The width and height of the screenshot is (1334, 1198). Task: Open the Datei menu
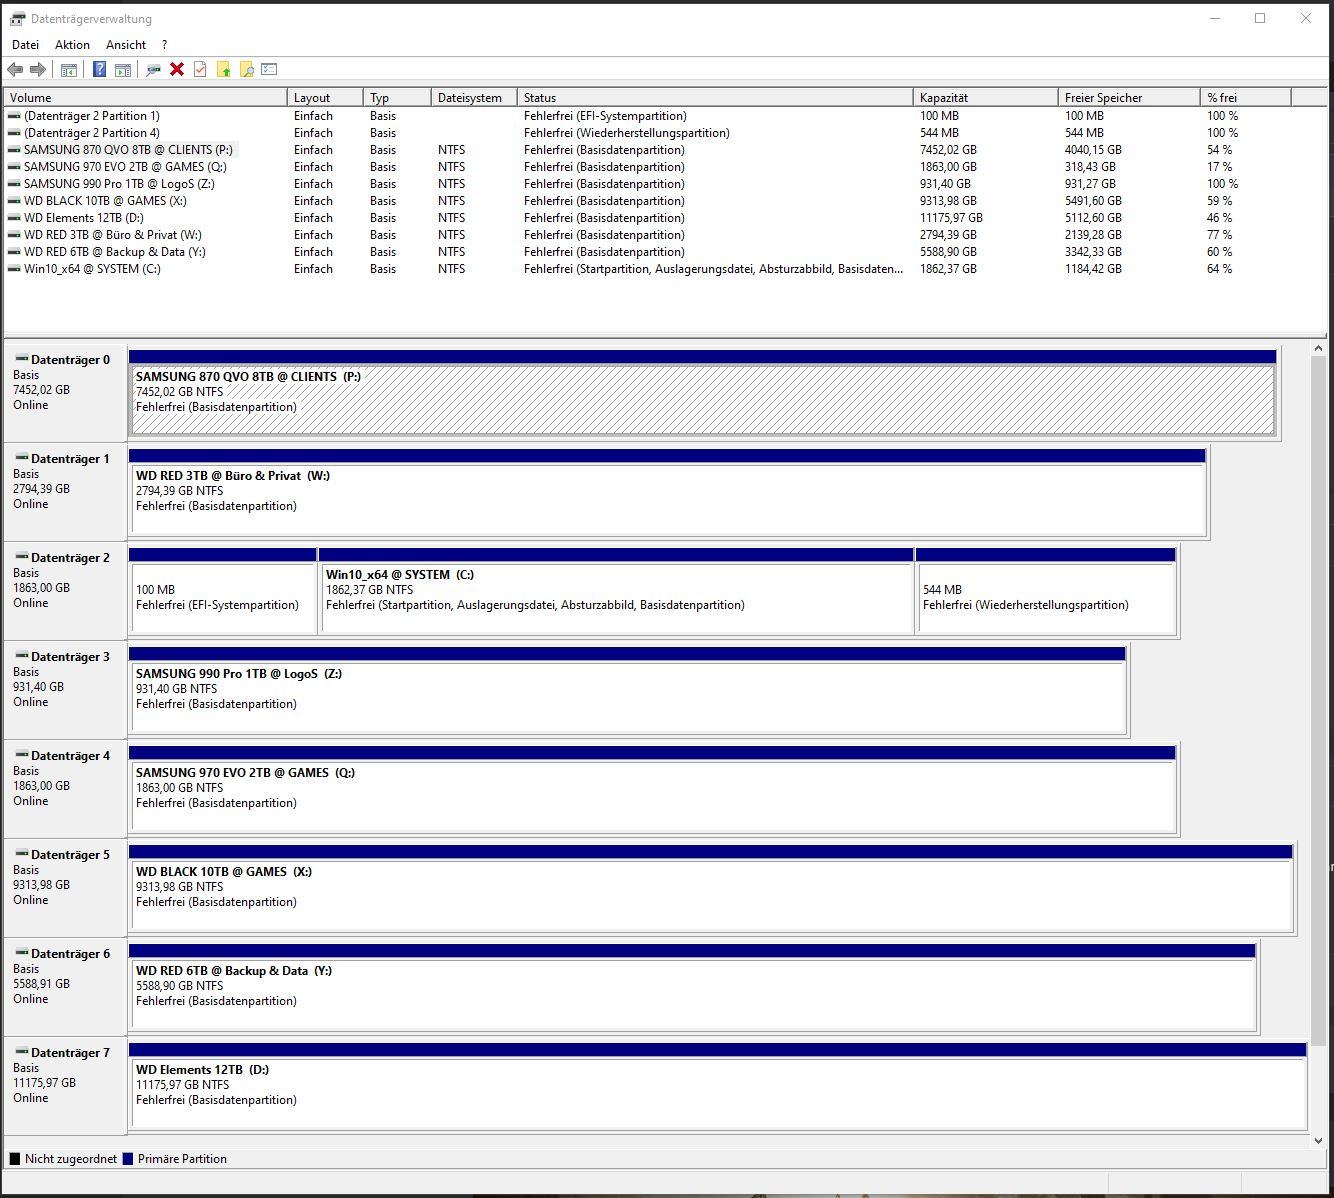pyautogui.click(x=25, y=44)
